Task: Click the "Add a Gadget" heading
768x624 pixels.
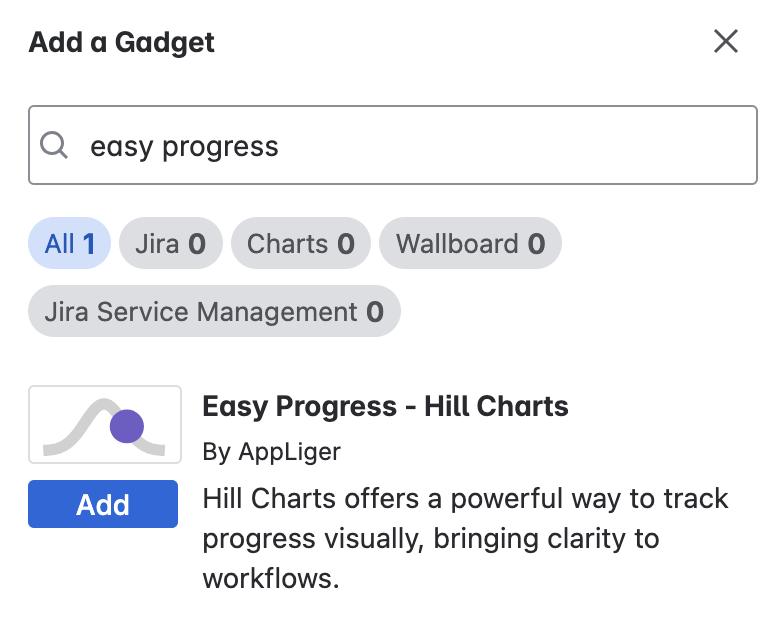Action: (122, 42)
